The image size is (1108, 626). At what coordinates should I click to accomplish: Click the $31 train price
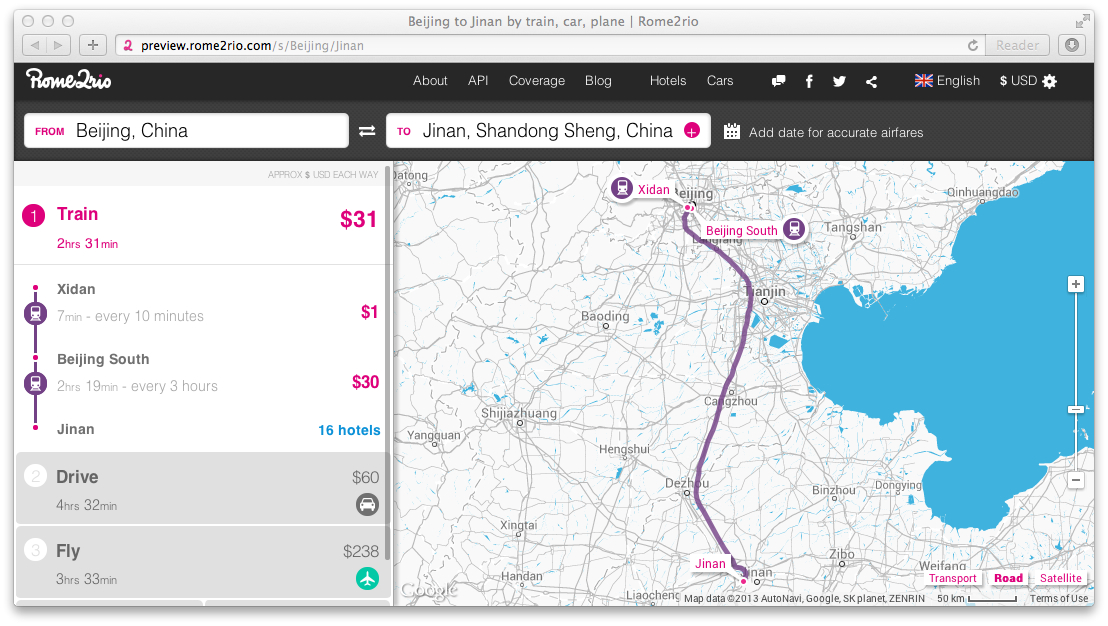[358, 219]
